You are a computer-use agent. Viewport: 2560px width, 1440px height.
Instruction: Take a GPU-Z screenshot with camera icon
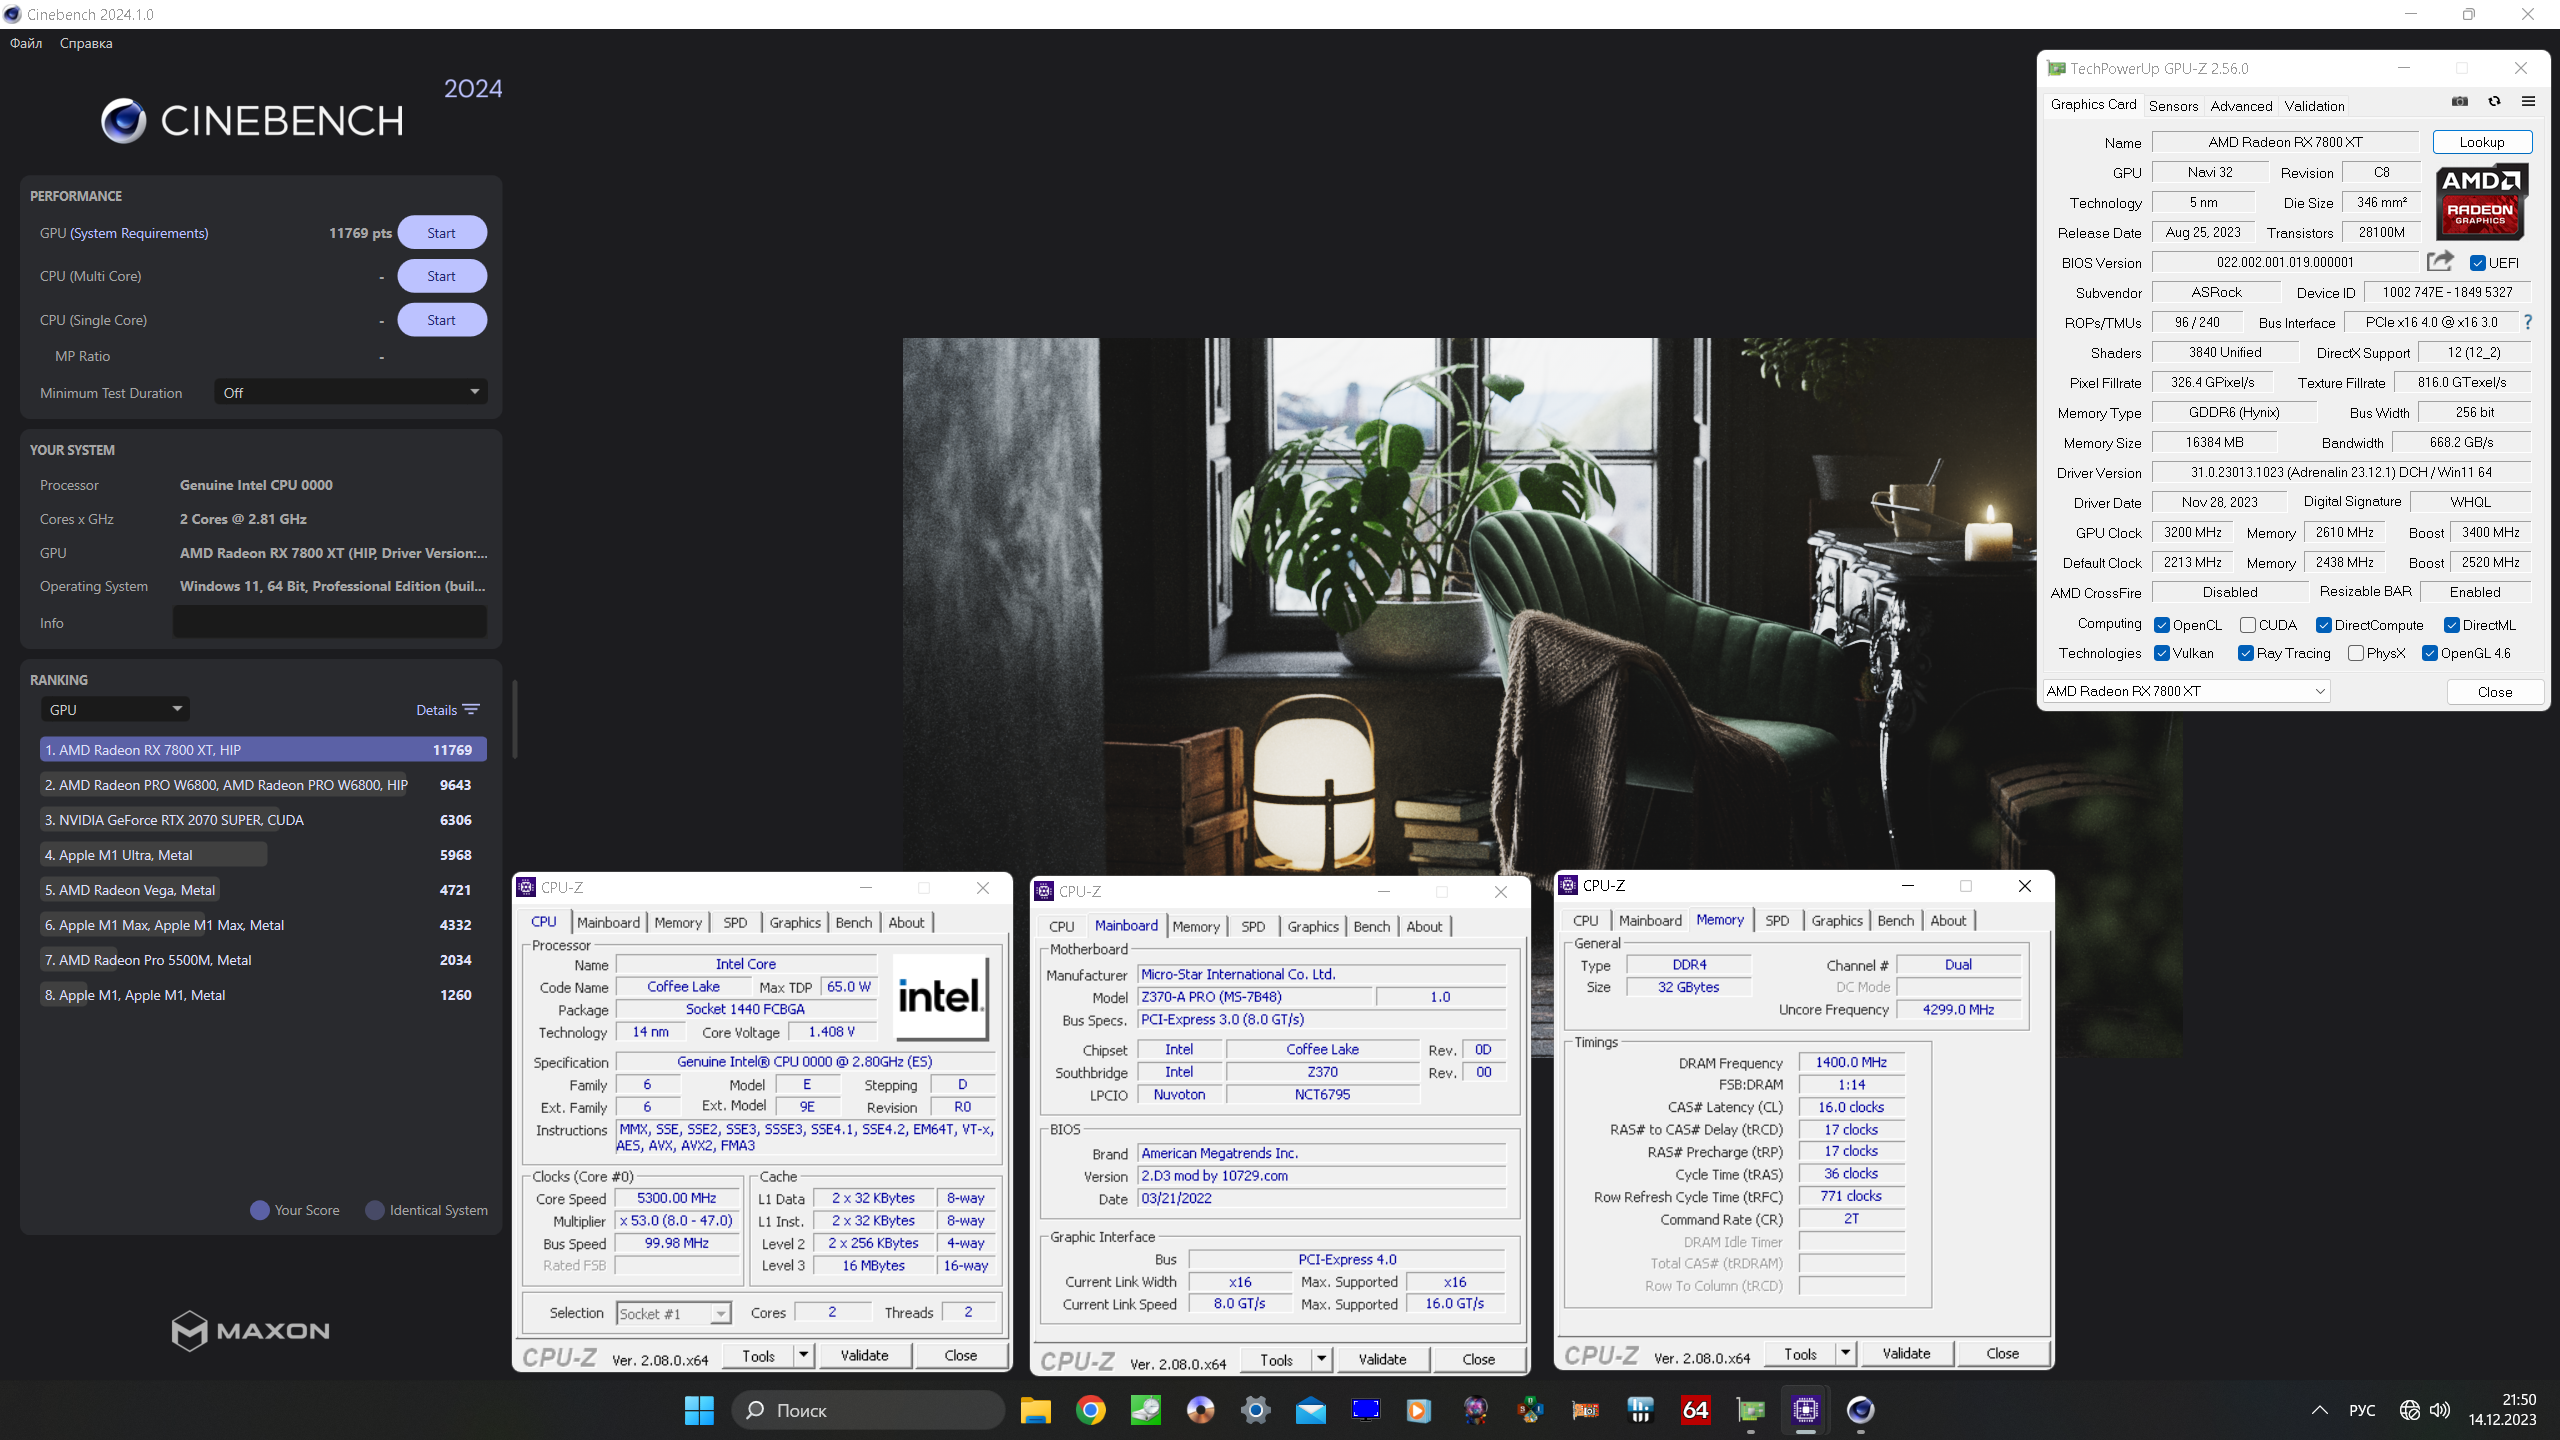pos(2460,101)
